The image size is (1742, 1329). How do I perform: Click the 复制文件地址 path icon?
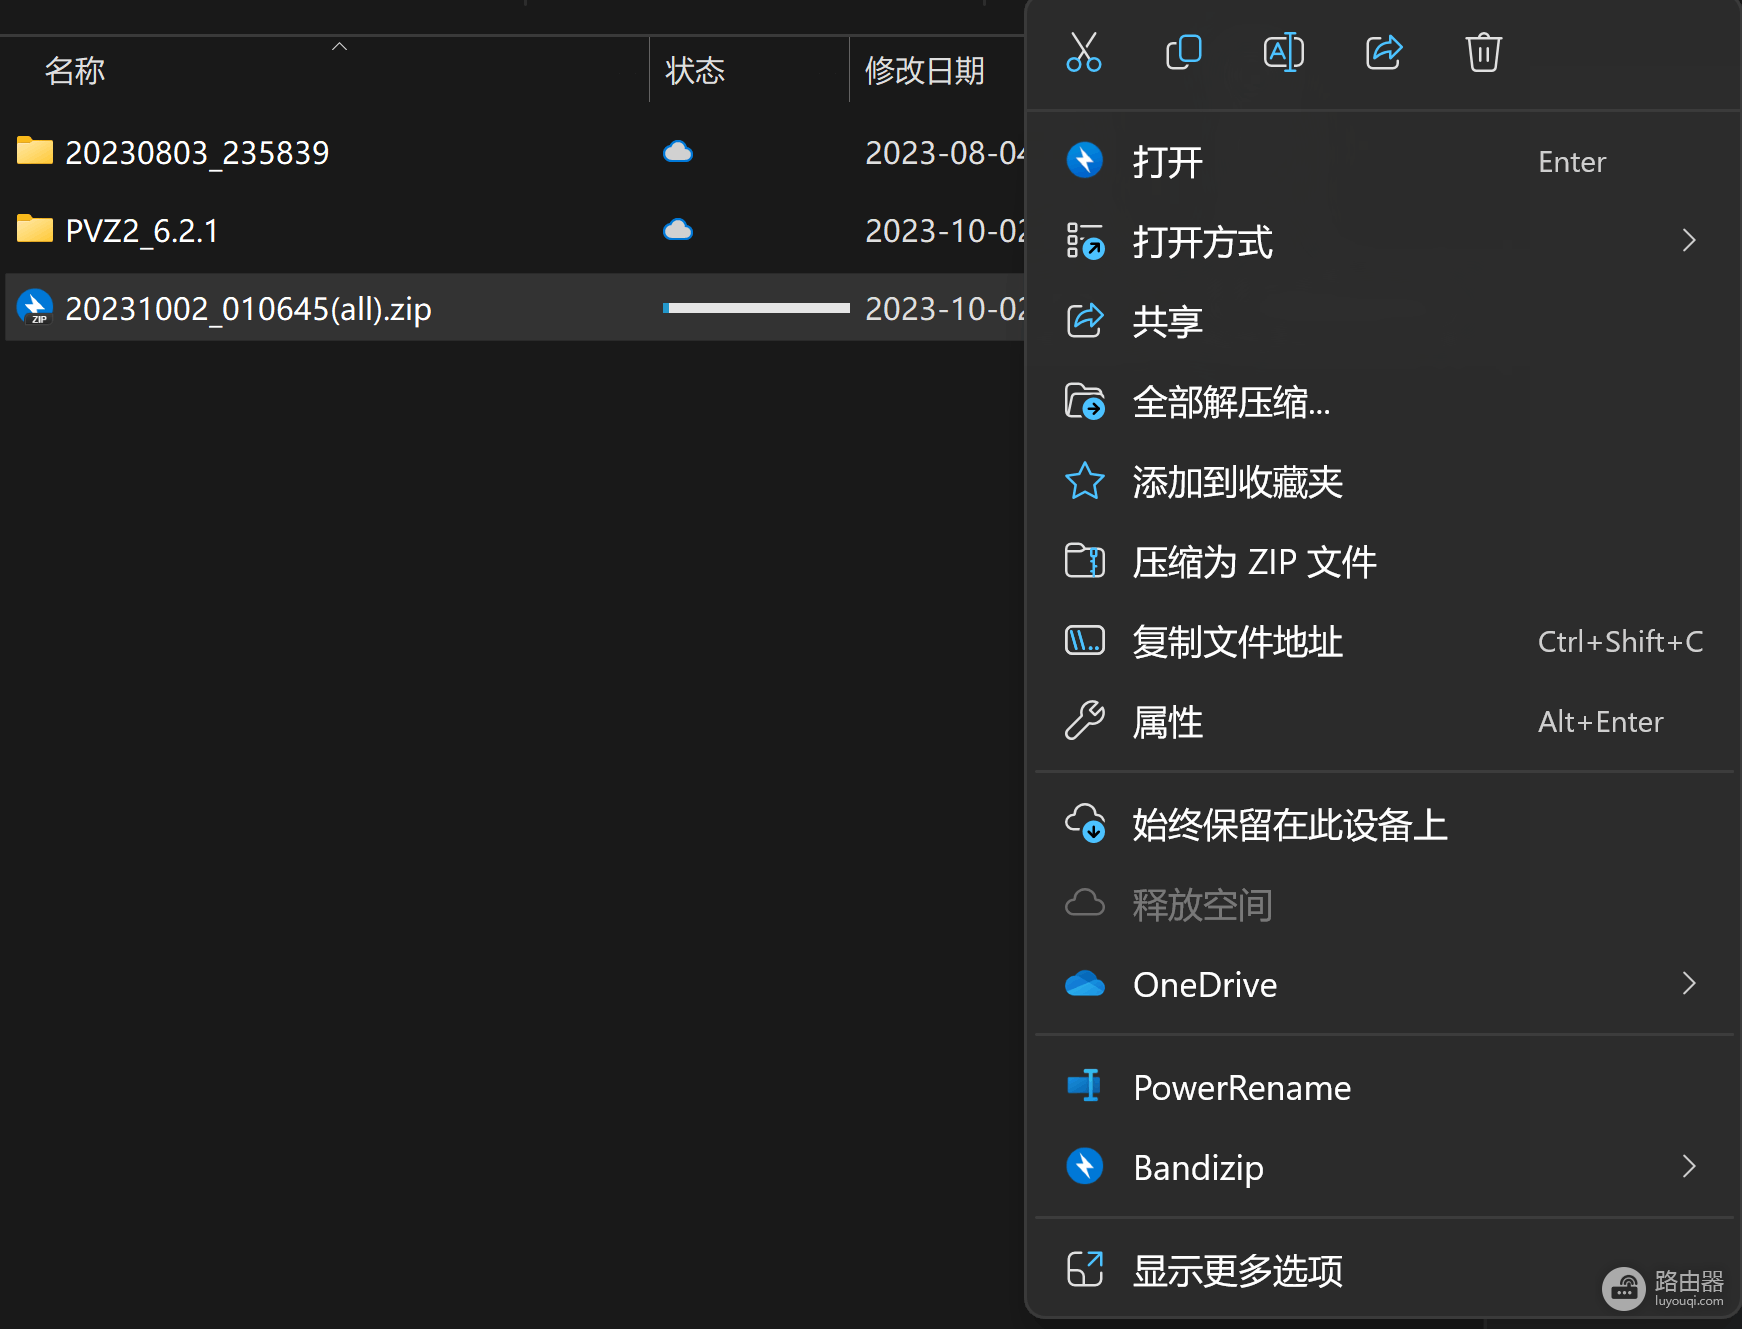click(x=1085, y=640)
